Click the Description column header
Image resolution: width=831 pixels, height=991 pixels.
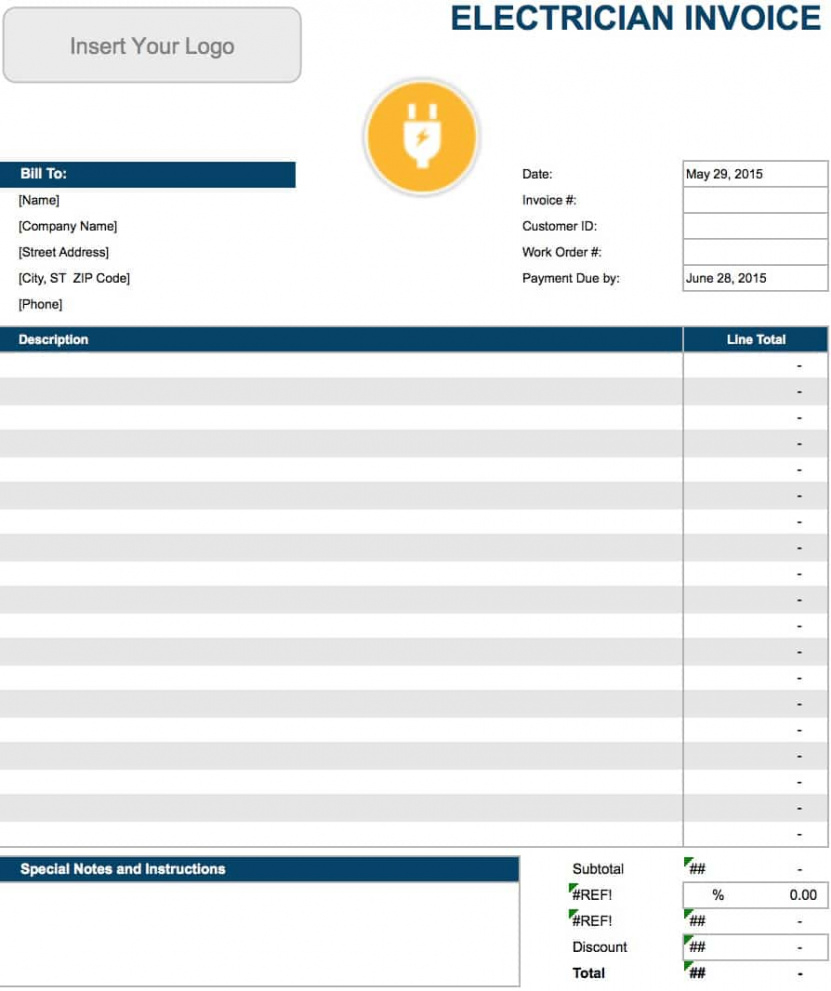341,339
